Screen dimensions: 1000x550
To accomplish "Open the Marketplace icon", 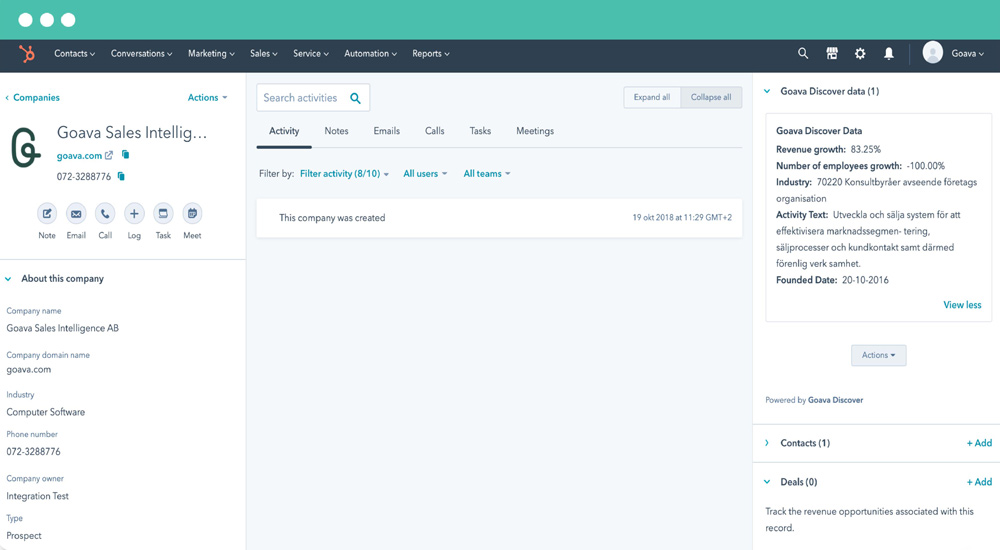I will point(832,54).
